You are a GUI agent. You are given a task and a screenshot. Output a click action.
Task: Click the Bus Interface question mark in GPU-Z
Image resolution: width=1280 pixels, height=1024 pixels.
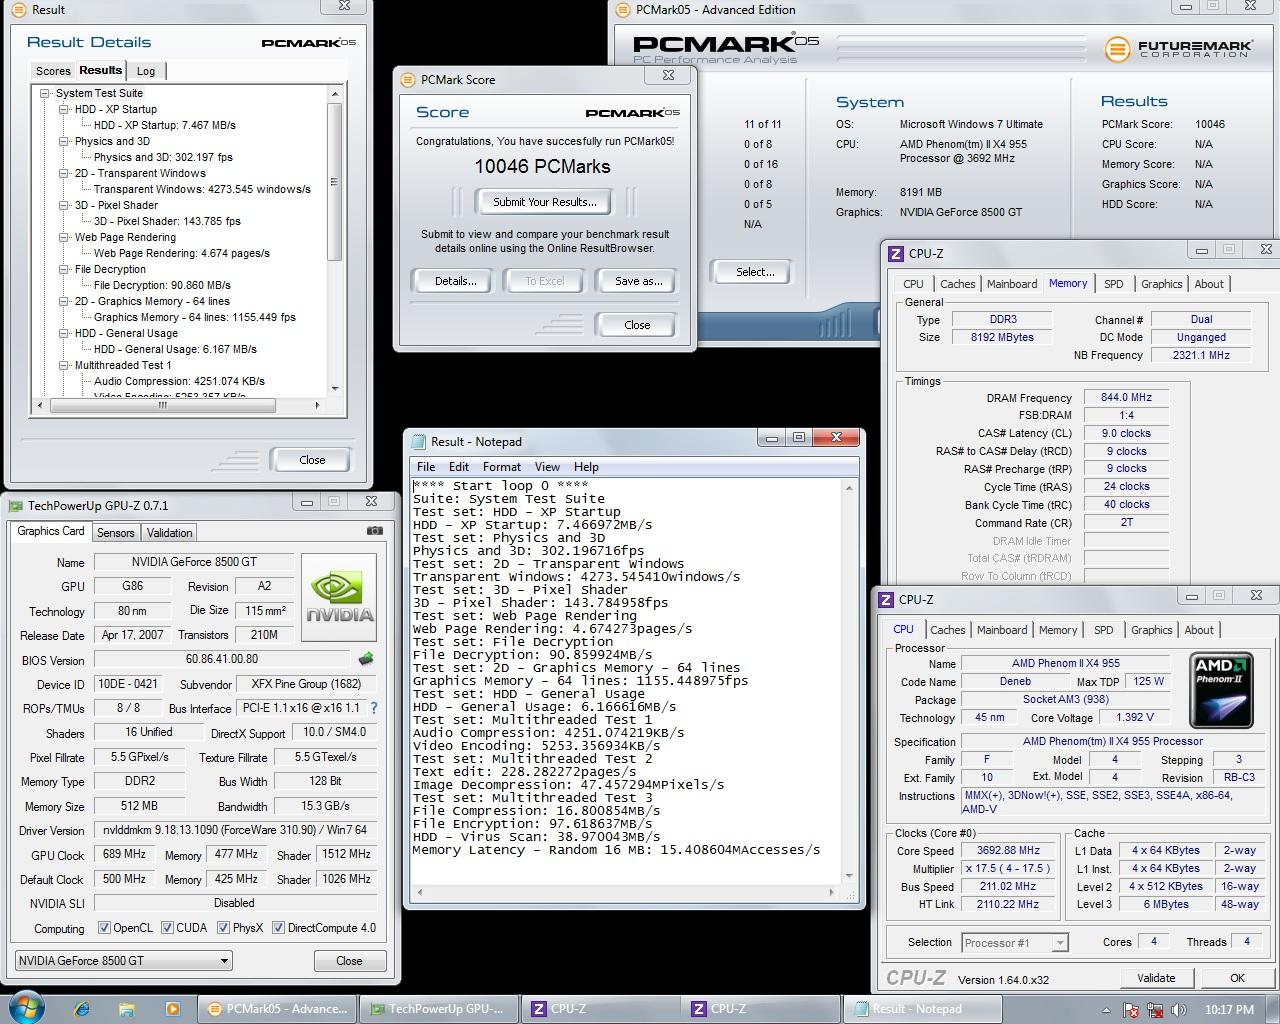374,708
